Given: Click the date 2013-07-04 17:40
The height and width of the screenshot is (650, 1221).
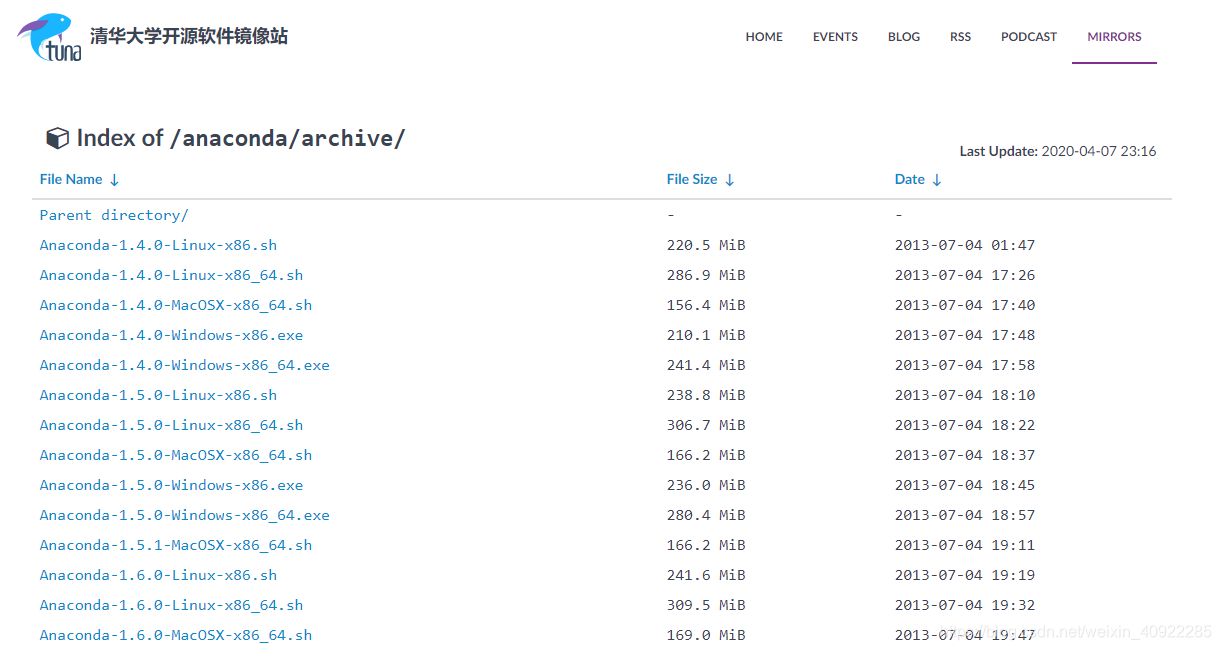Looking at the screenshot, I should [x=965, y=305].
